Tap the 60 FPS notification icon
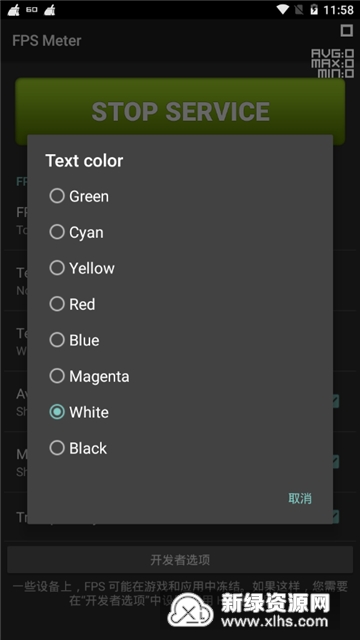The image size is (360, 640). (31, 9)
